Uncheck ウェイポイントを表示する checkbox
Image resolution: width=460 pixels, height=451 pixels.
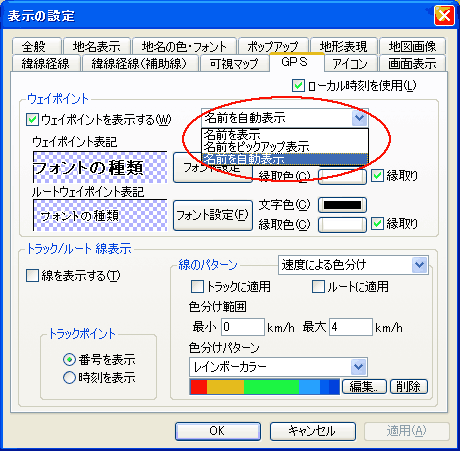(32, 119)
